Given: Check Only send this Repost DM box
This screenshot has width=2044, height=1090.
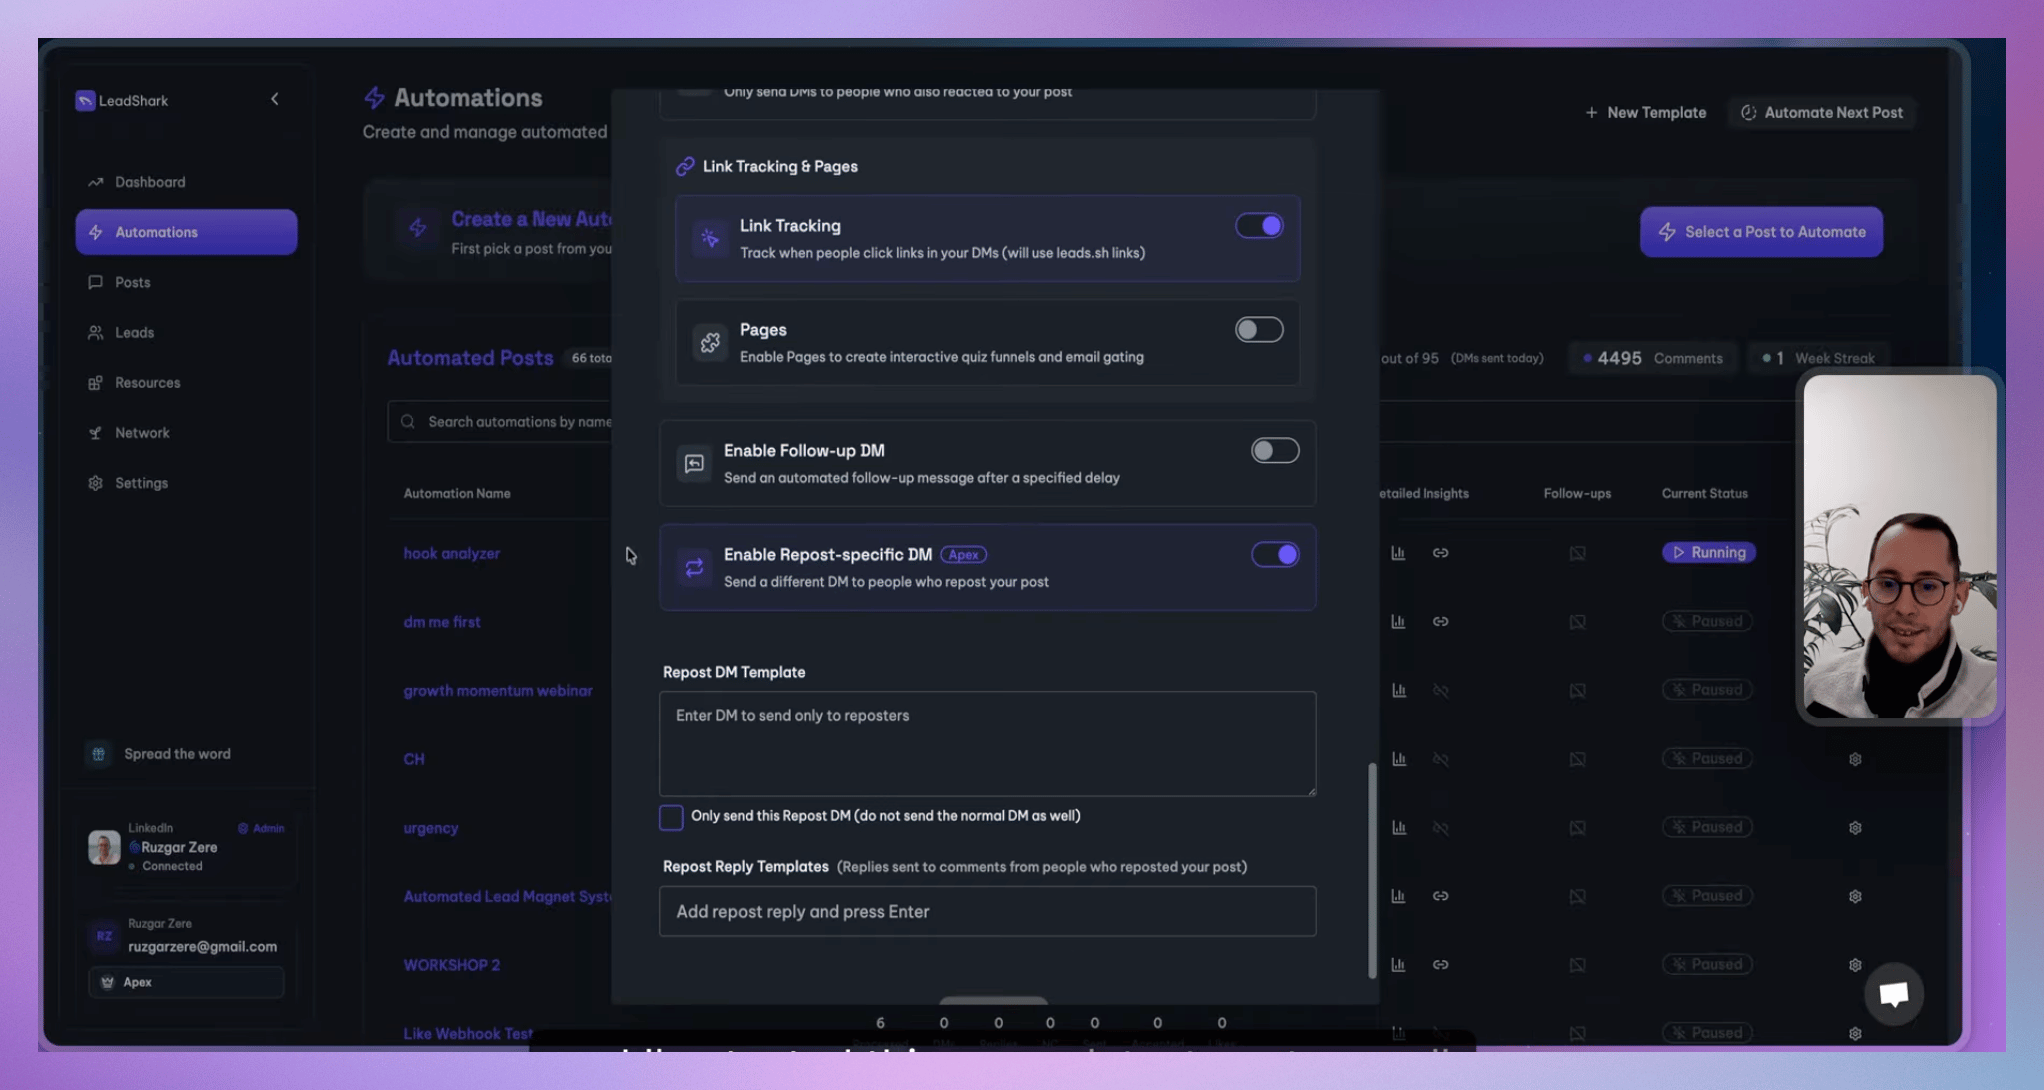Looking at the screenshot, I should coord(671,817).
